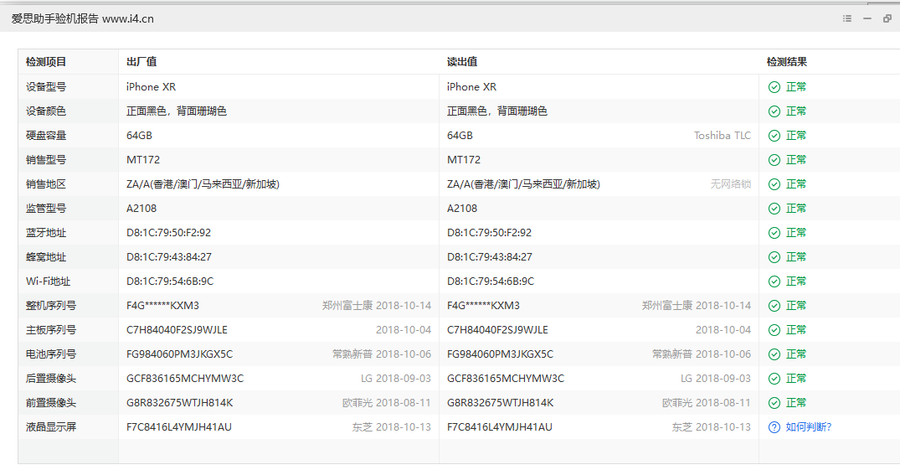Click 东芝 2018-10-13 note in 出厂值 column

(x=391, y=427)
